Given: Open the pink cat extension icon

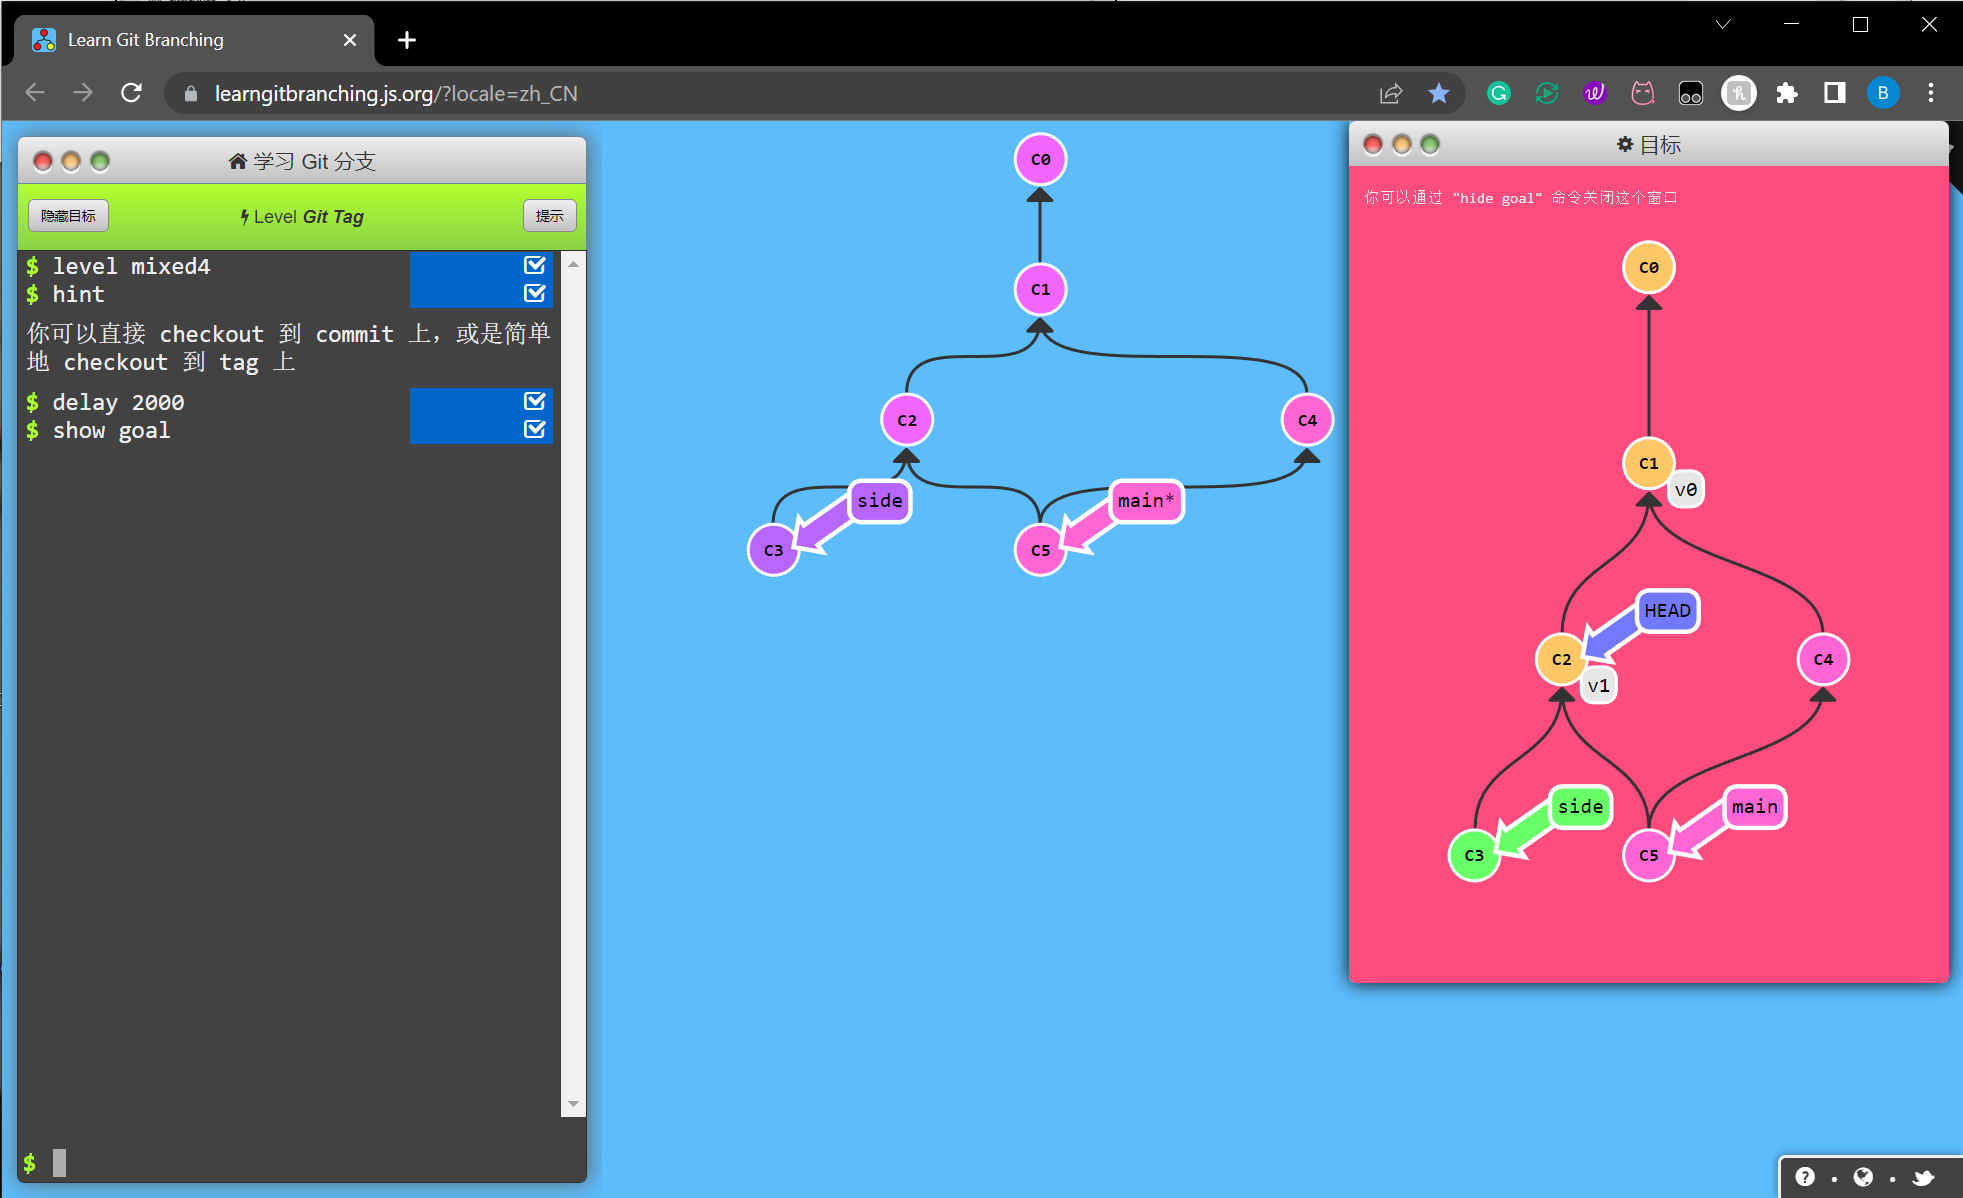Looking at the screenshot, I should pos(1641,93).
